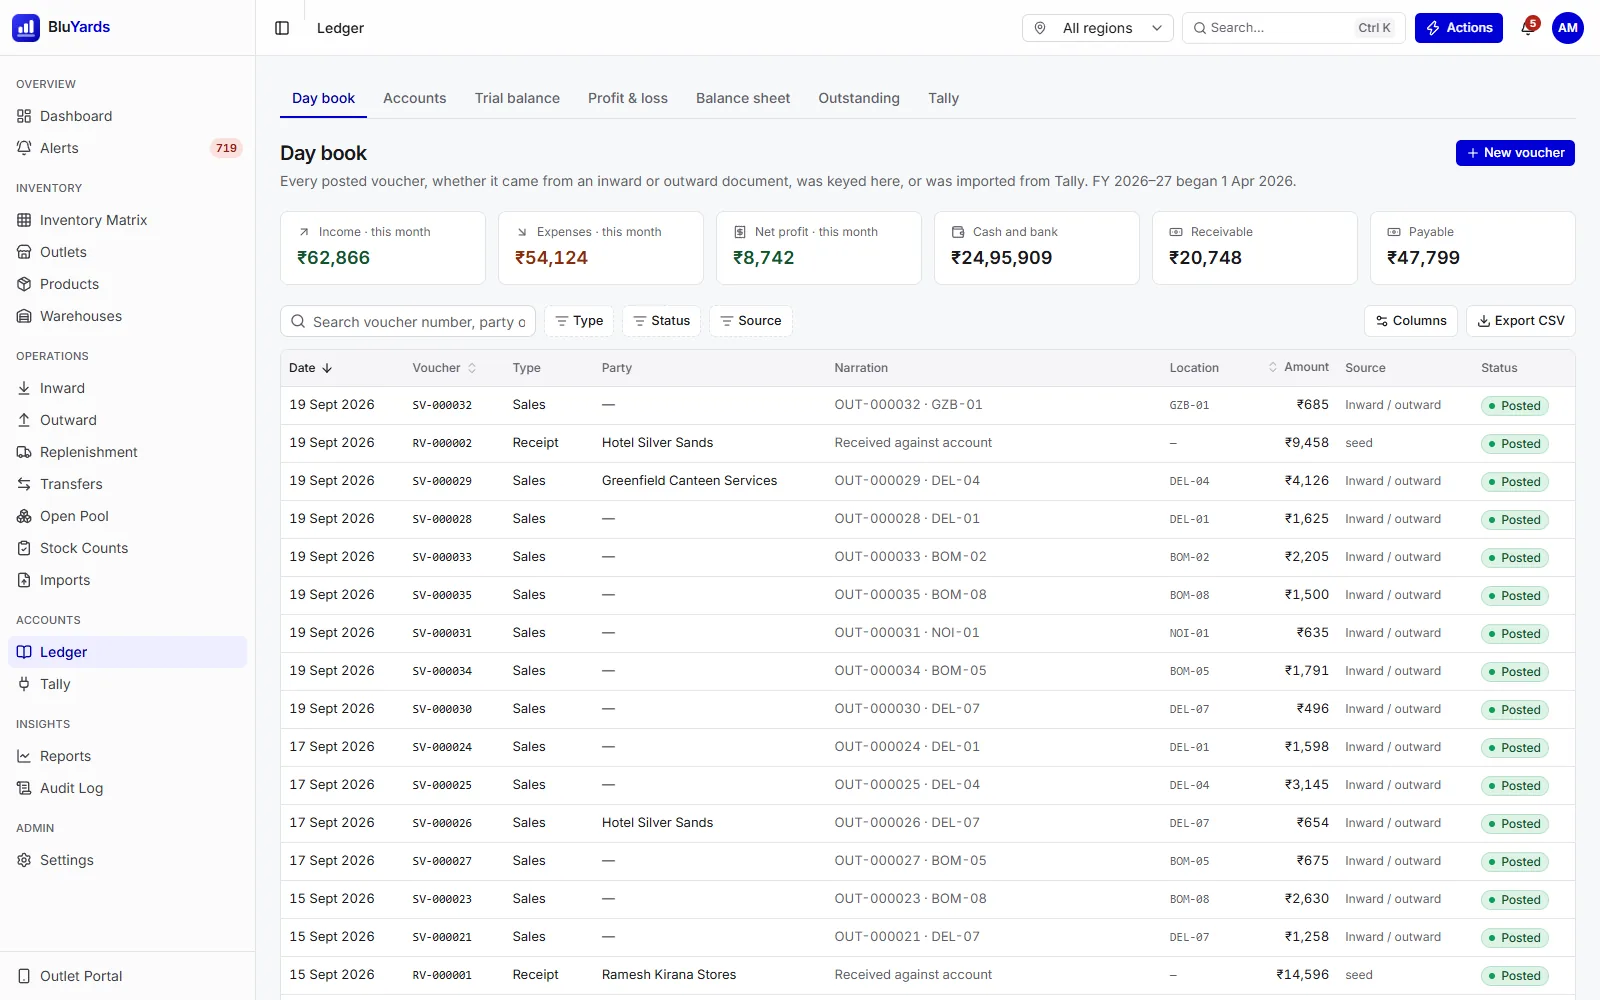Click the Actions button

(x=1459, y=28)
